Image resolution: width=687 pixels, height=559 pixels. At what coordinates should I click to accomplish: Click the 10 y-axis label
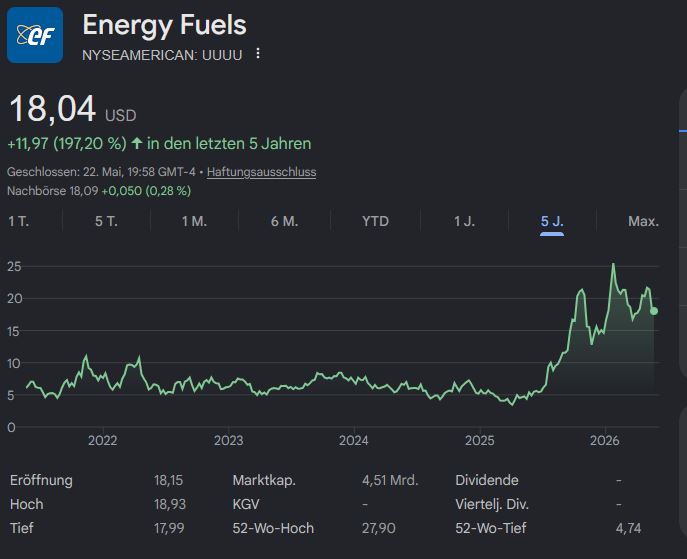[x=13, y=363]
